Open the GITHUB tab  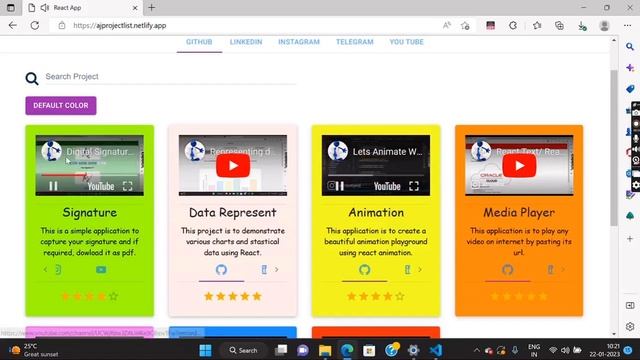pyautogui.click(x=199, y=42)
